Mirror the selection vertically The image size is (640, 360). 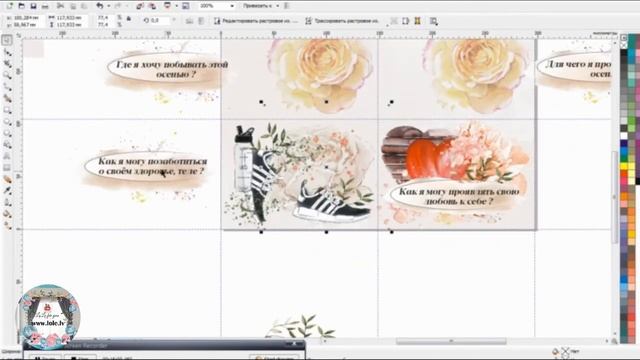tap(201, 21)
